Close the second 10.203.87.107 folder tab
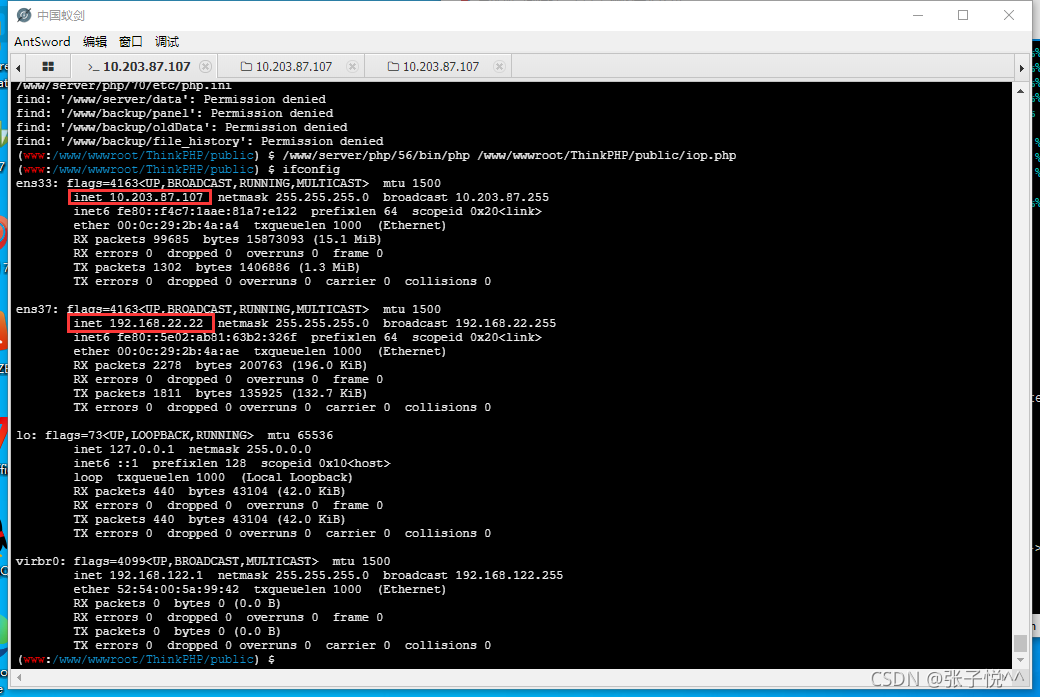 [x=353, y=66]
